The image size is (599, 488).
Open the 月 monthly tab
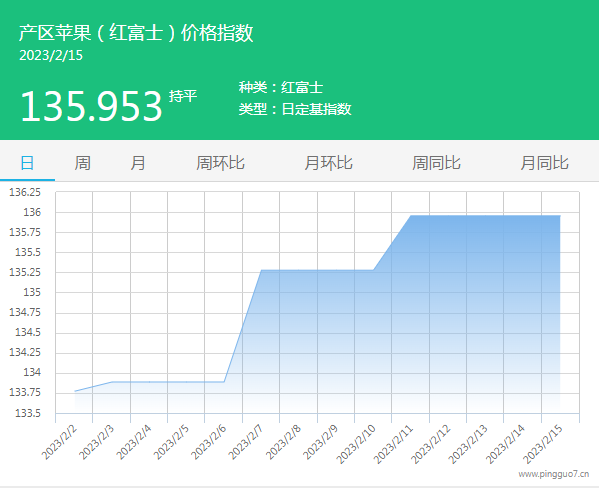138,163
